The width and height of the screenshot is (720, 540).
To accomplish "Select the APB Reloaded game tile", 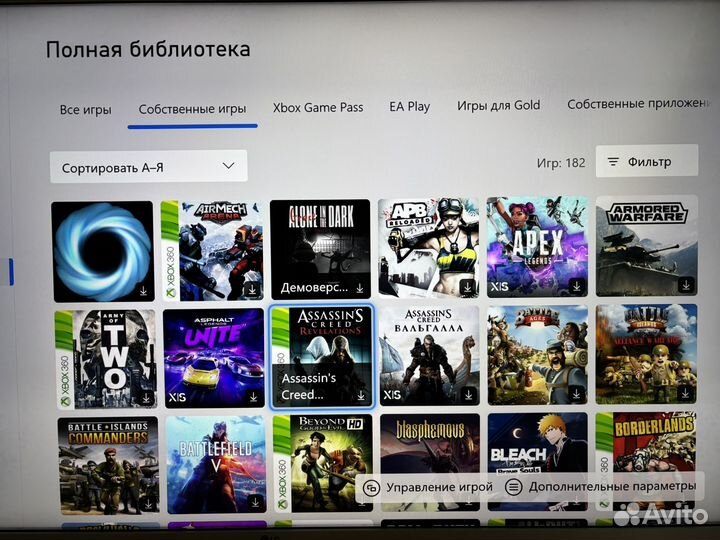I will (x=428, y=248).
